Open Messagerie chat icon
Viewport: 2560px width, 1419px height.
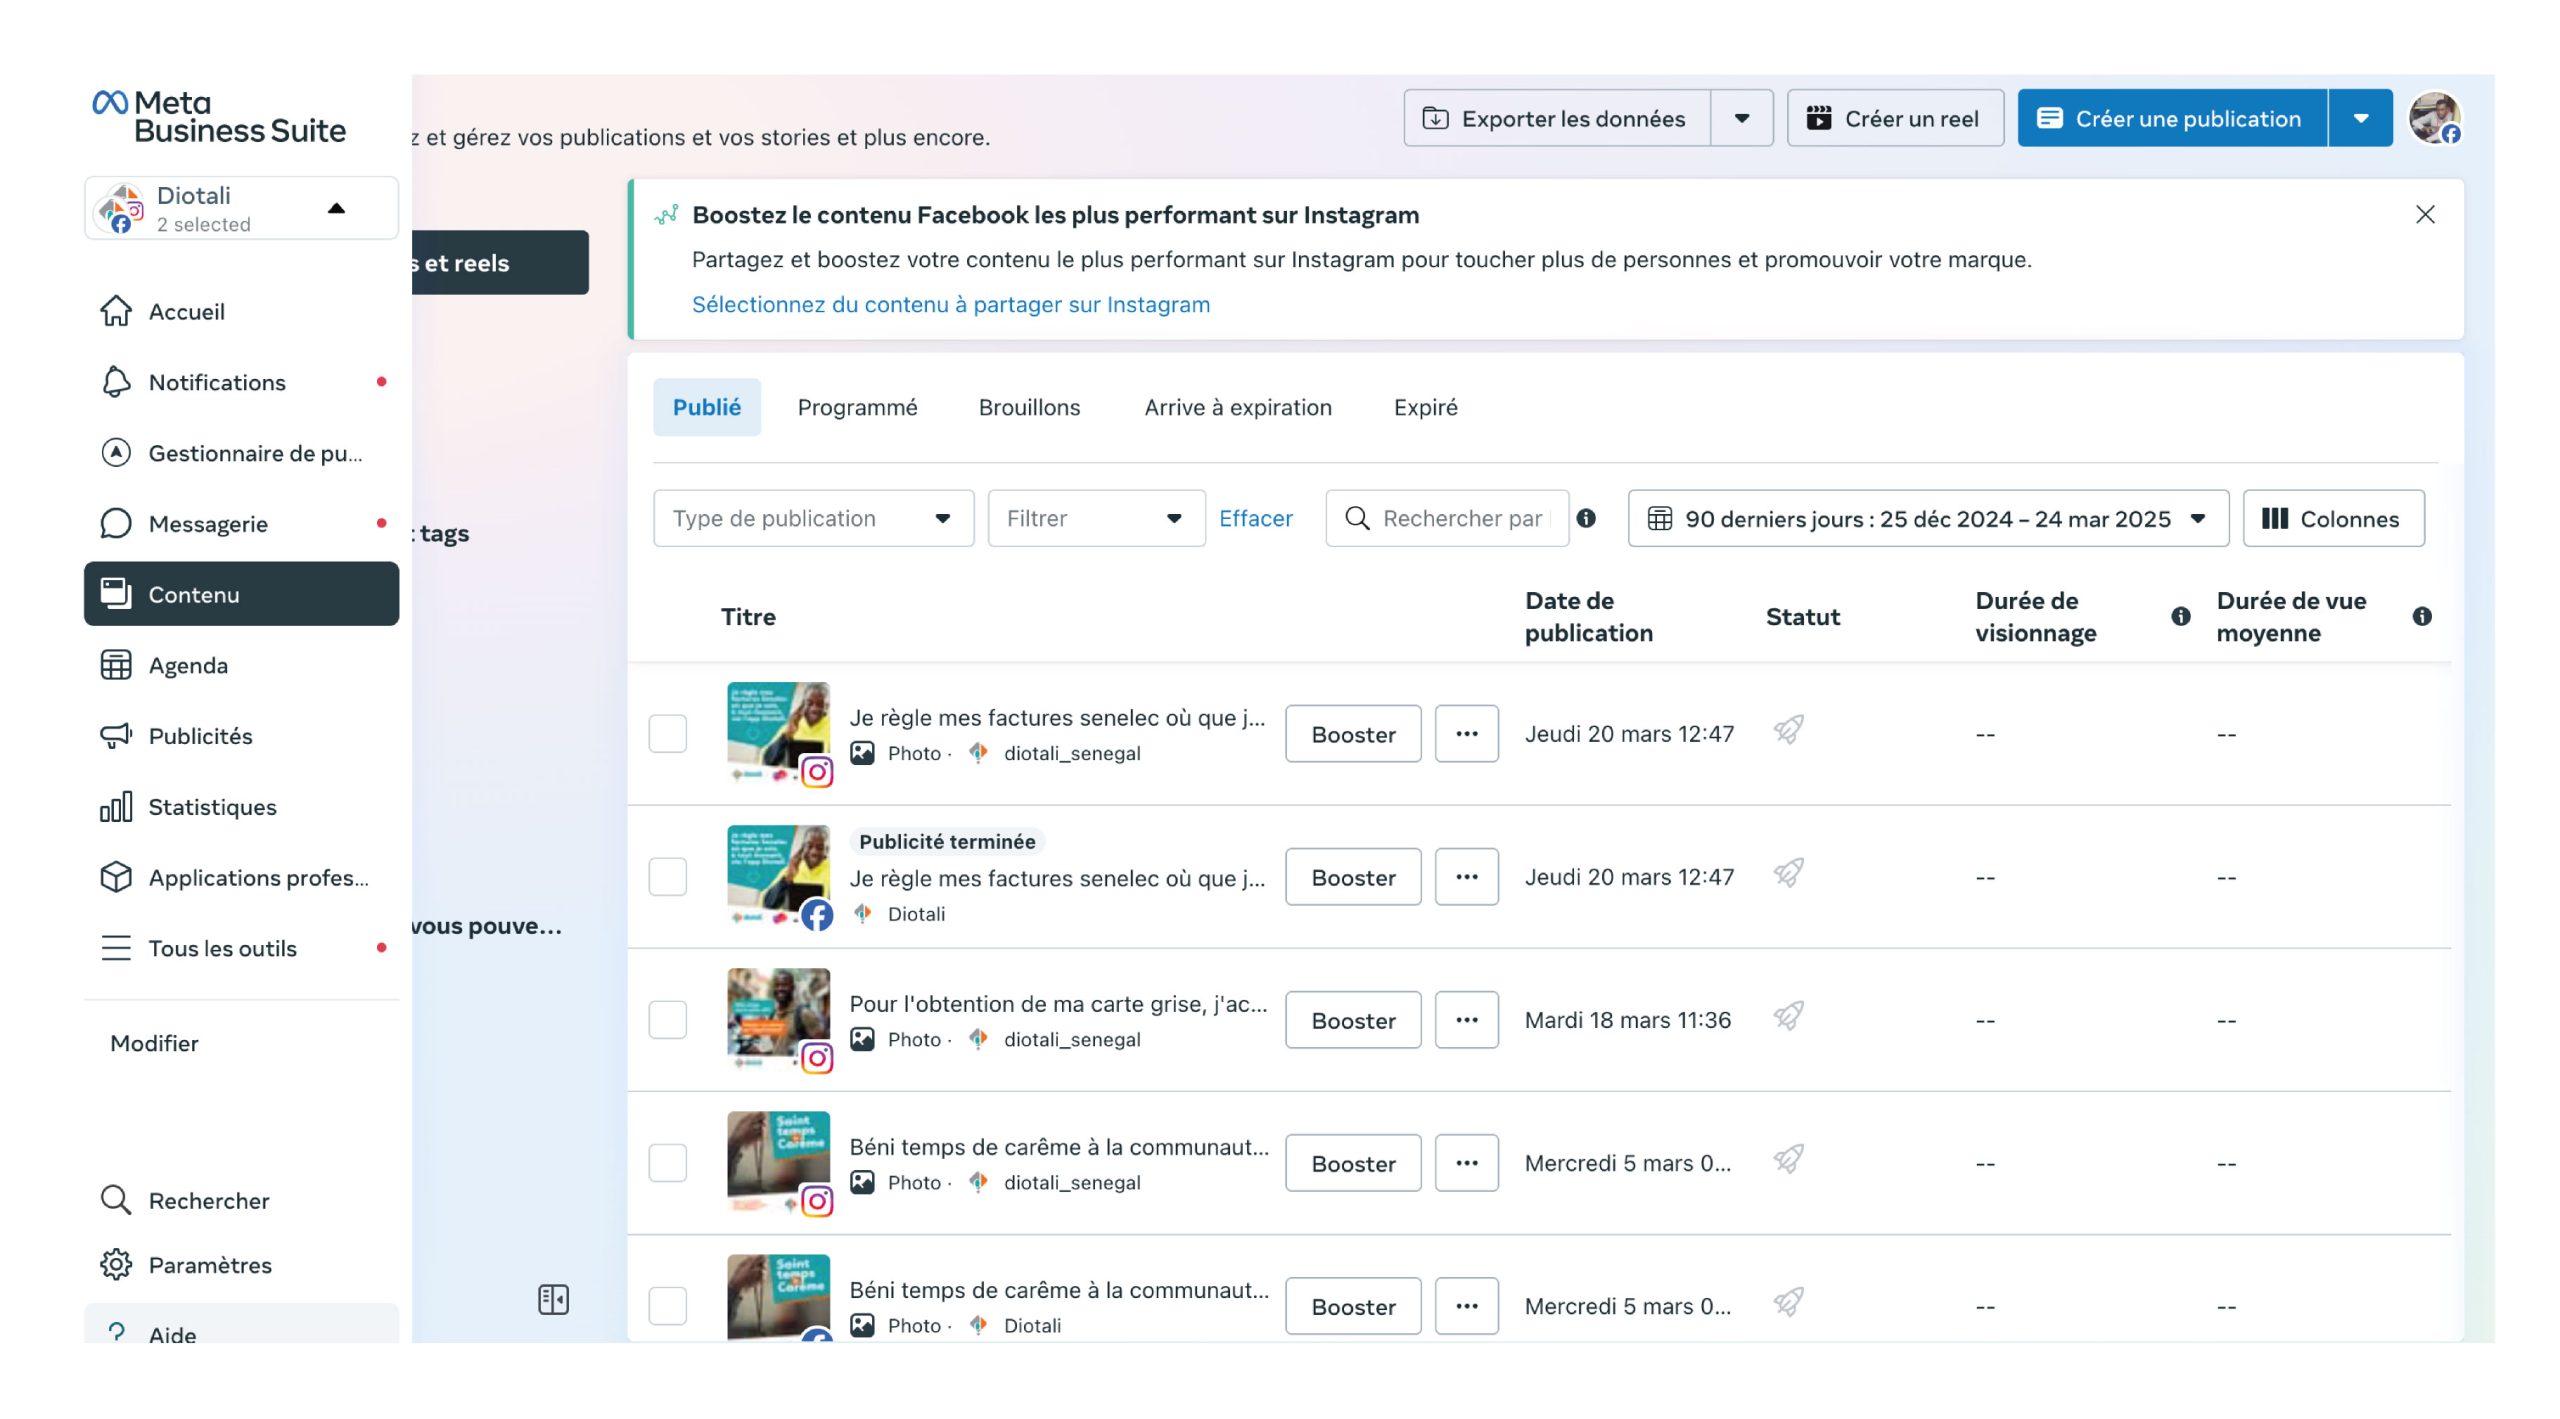point(116,524)
